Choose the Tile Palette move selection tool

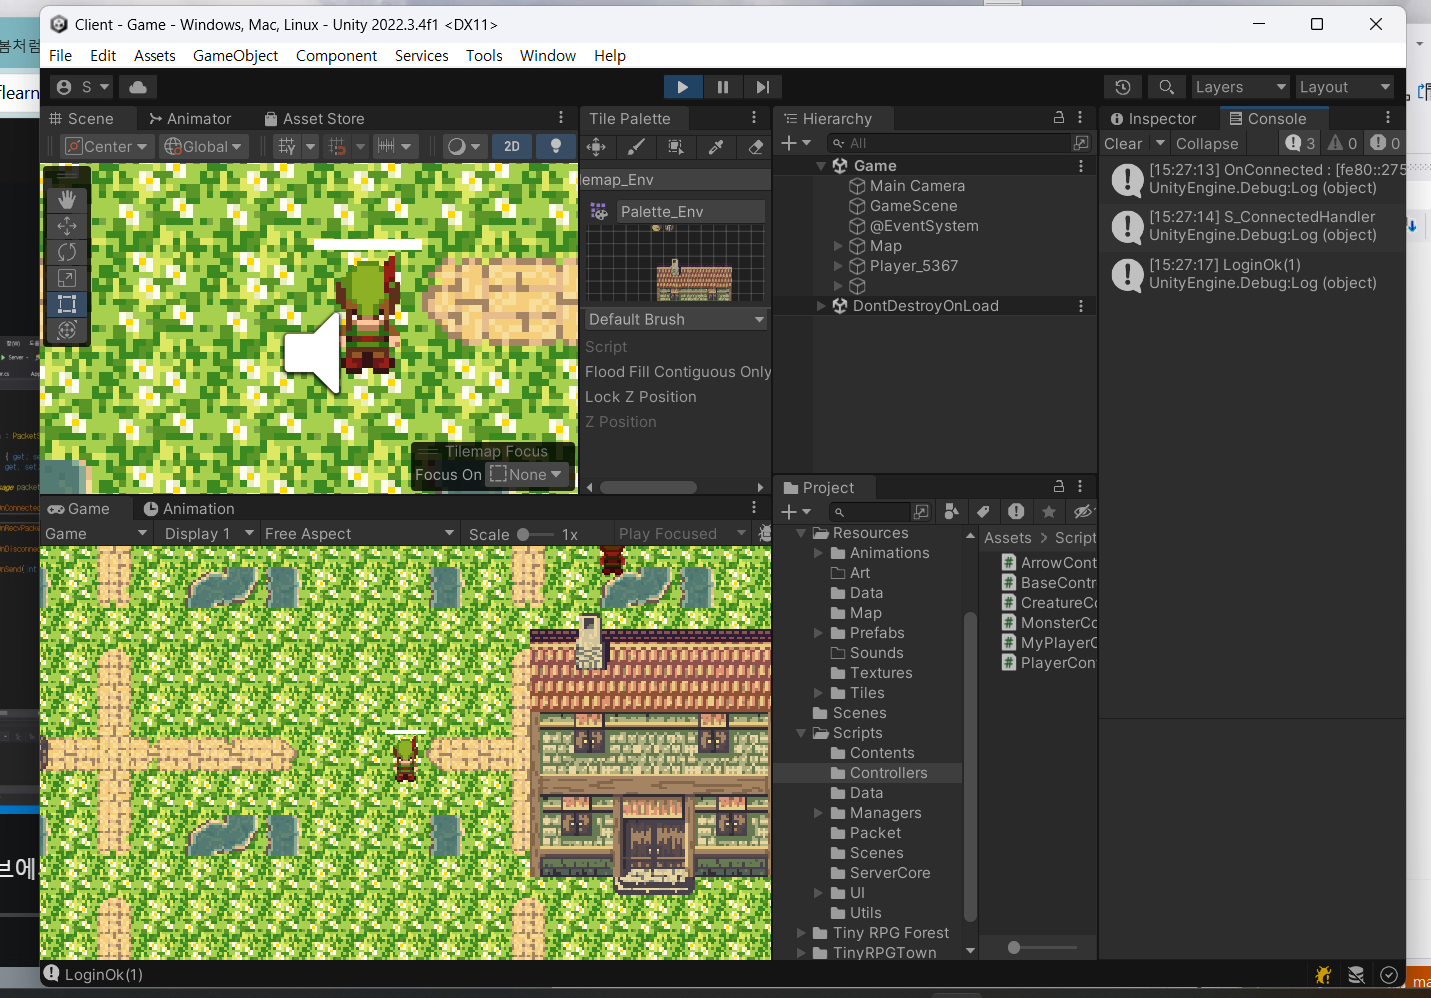point(596,147)
